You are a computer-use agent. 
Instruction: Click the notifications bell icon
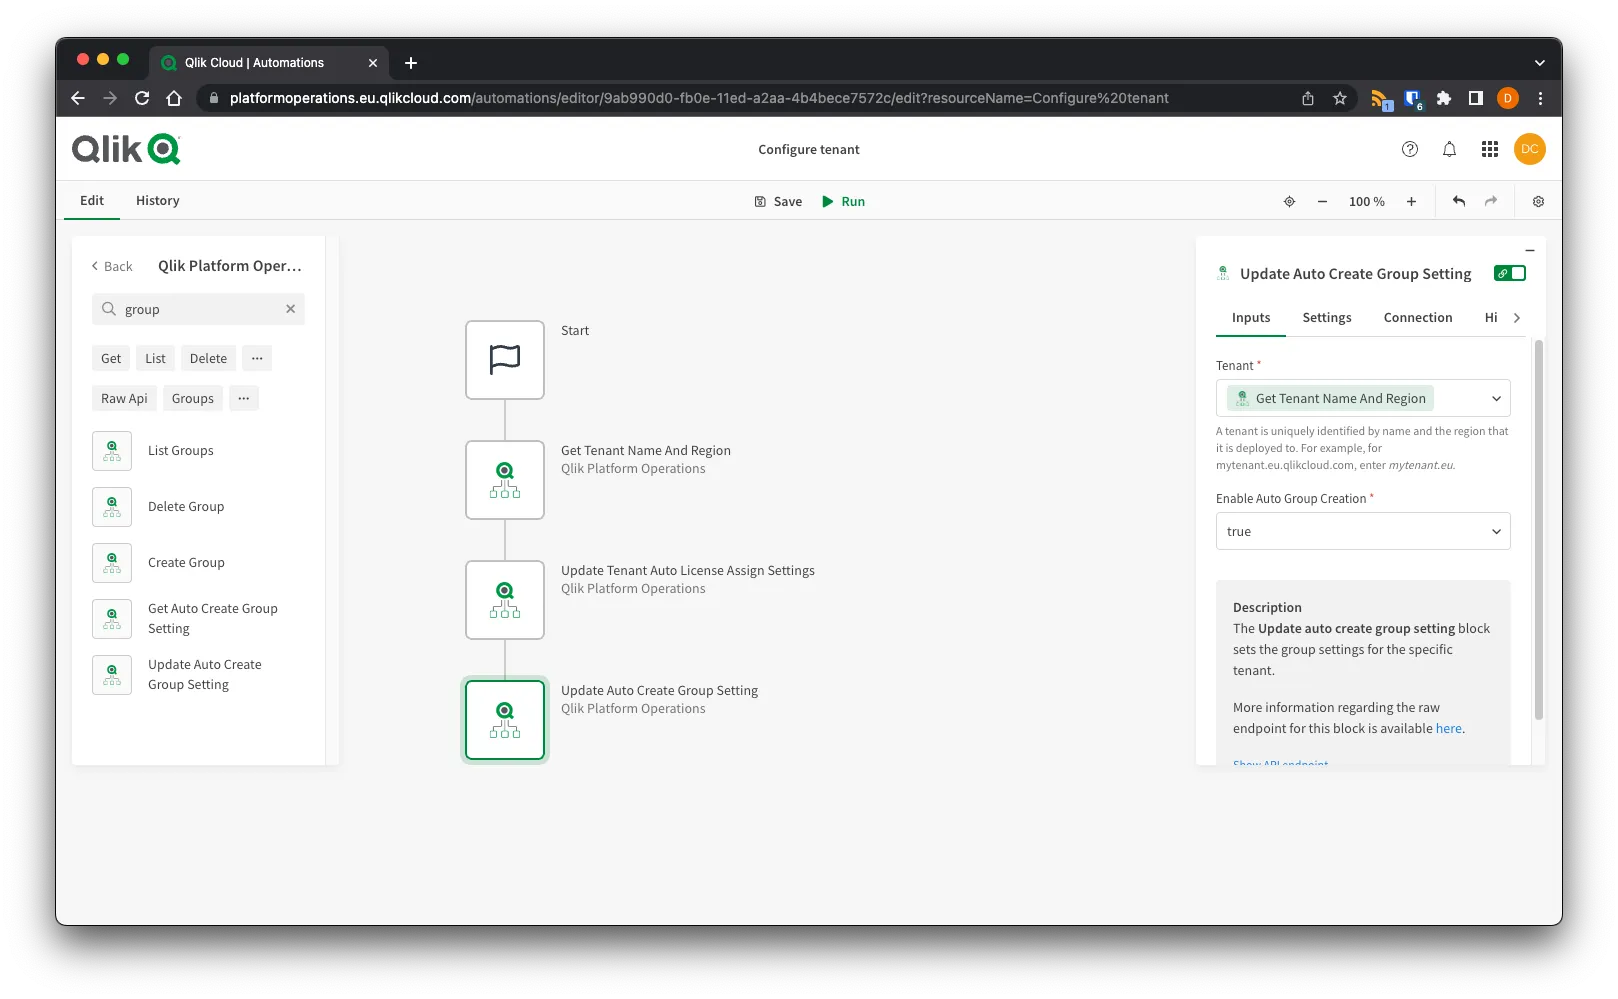[1449, 149]
